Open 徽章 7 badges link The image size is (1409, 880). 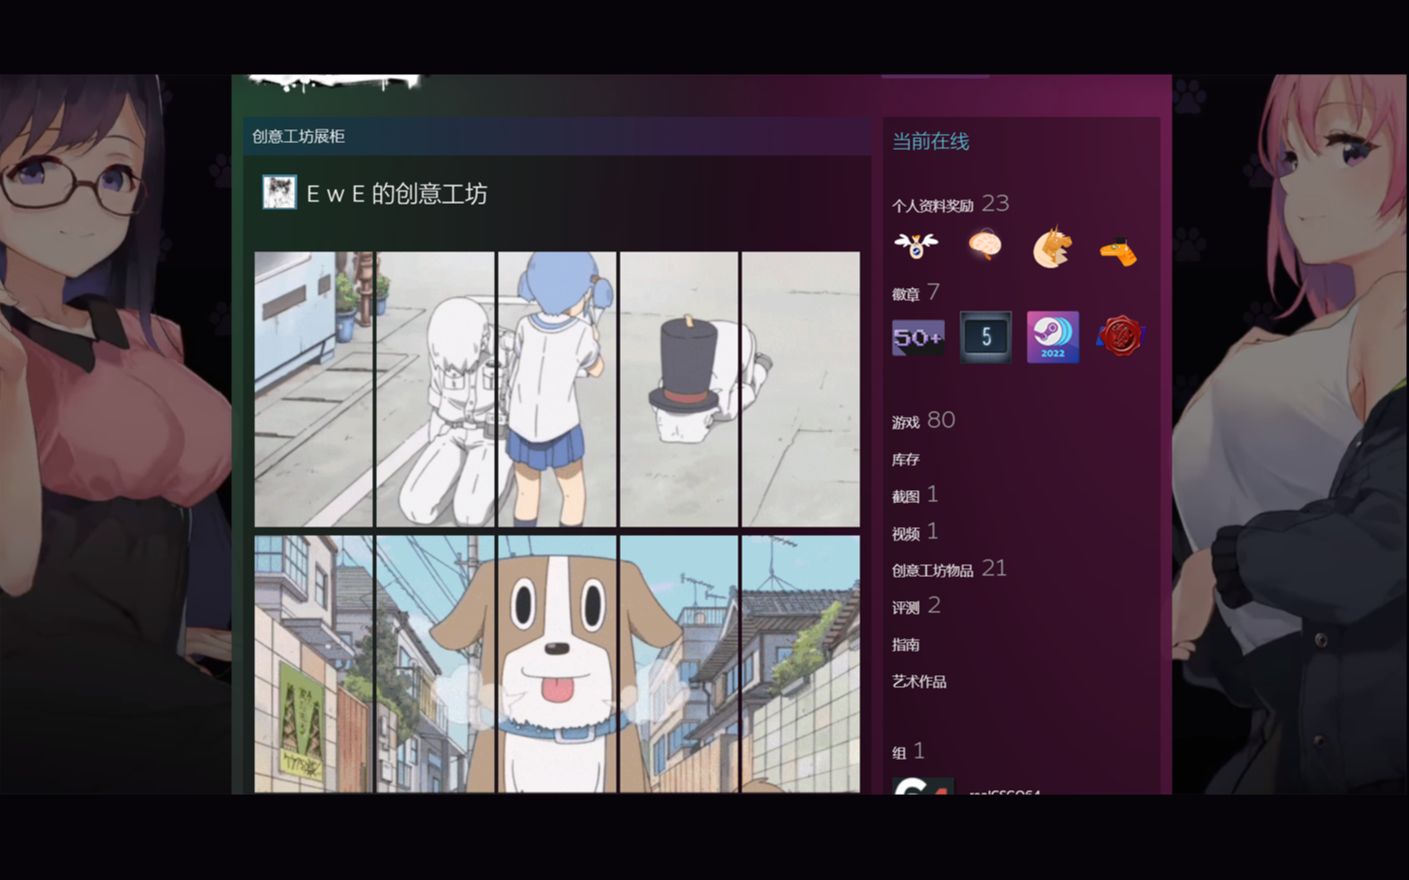pos(915,293)
